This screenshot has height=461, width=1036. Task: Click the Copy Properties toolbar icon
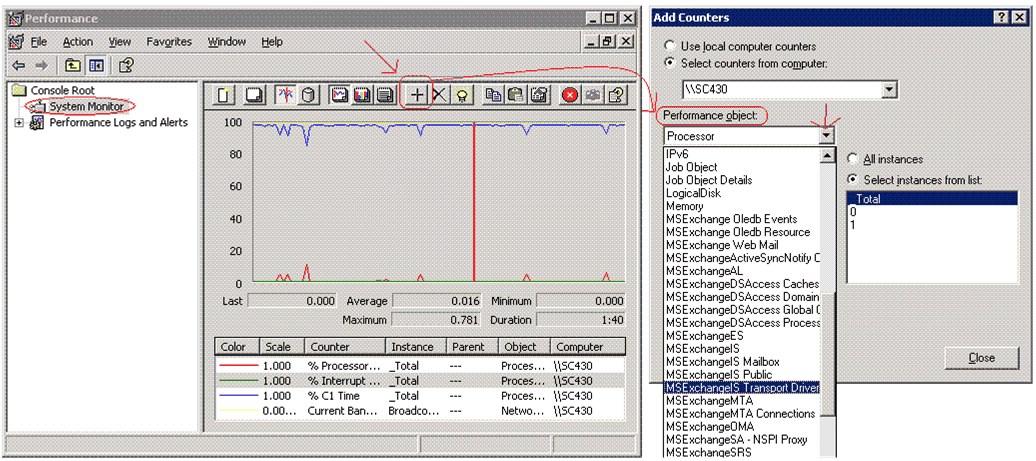point(493,95)
